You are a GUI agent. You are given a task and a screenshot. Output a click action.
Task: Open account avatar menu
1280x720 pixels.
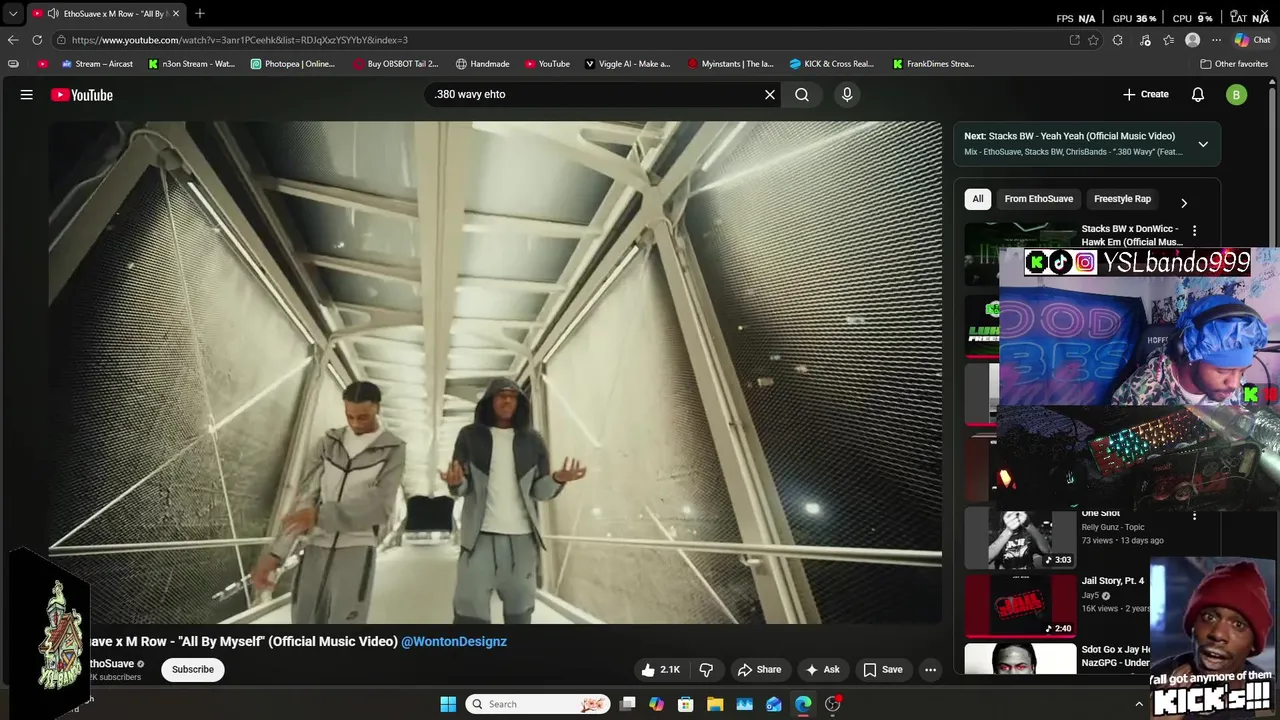(x=1237, y=95)
